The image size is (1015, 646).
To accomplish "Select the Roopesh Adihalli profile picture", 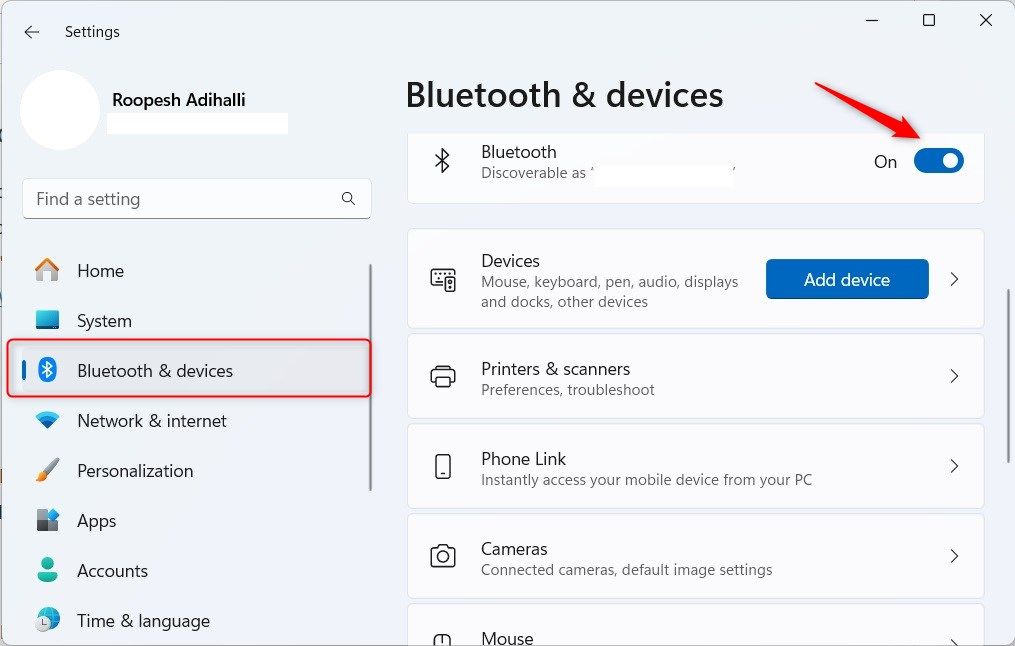I will 60,110.
